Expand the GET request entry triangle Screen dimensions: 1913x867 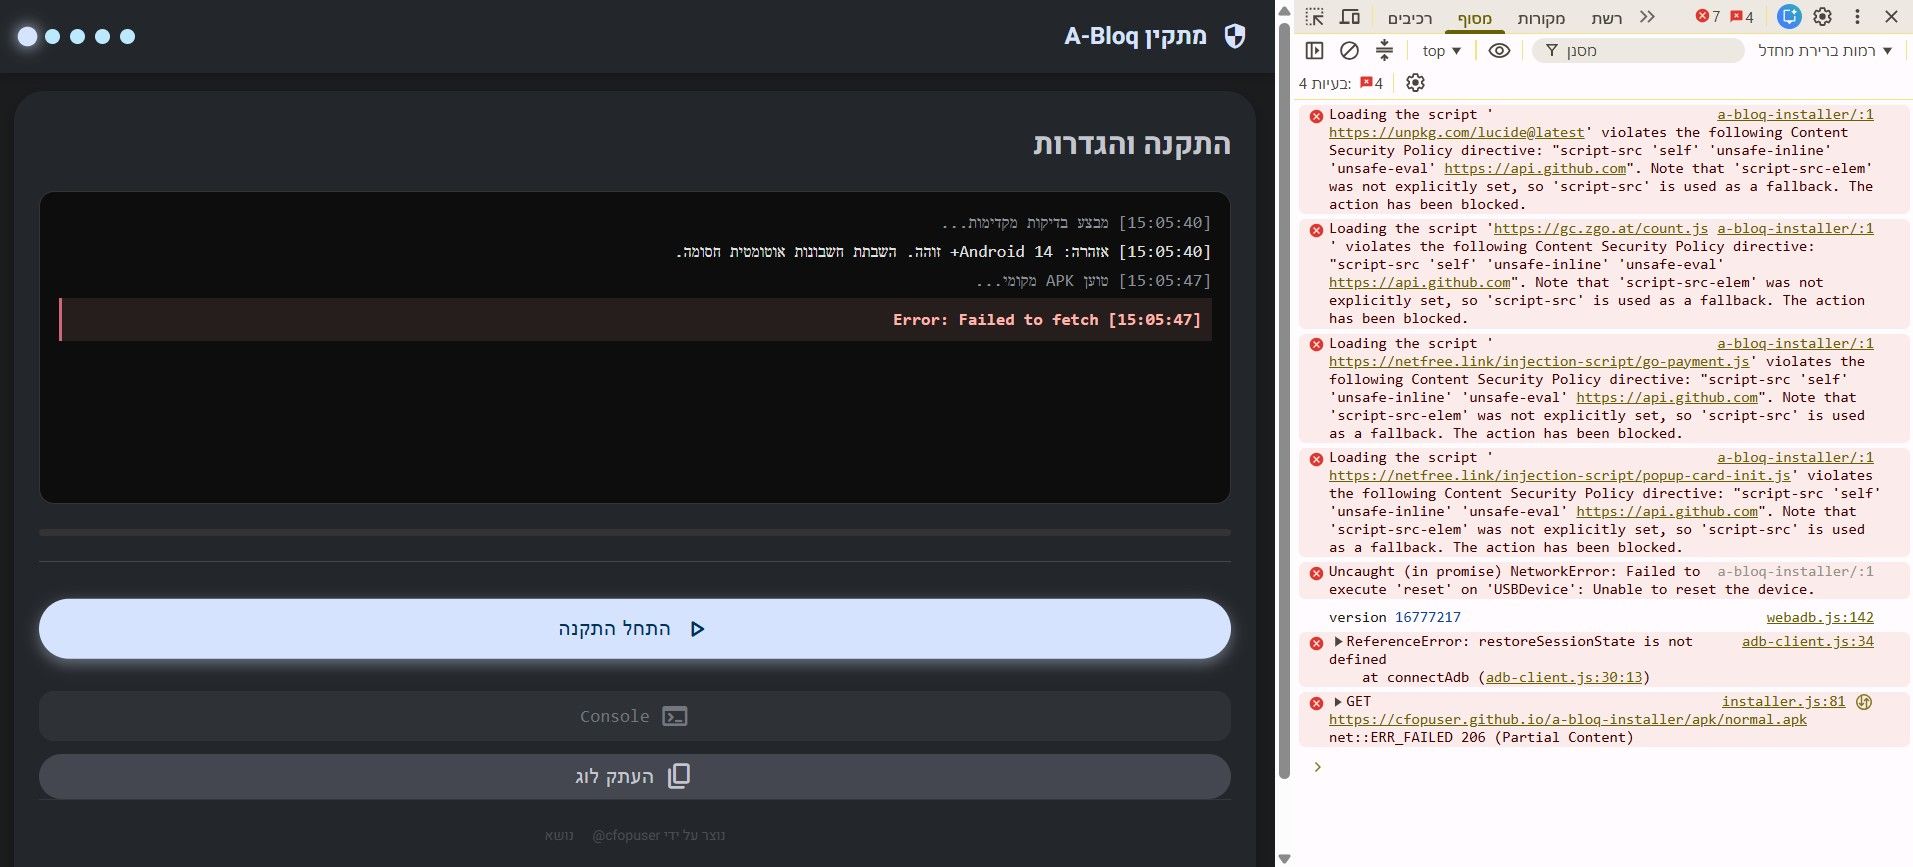pyautogui.click(x=1338, y=701)
